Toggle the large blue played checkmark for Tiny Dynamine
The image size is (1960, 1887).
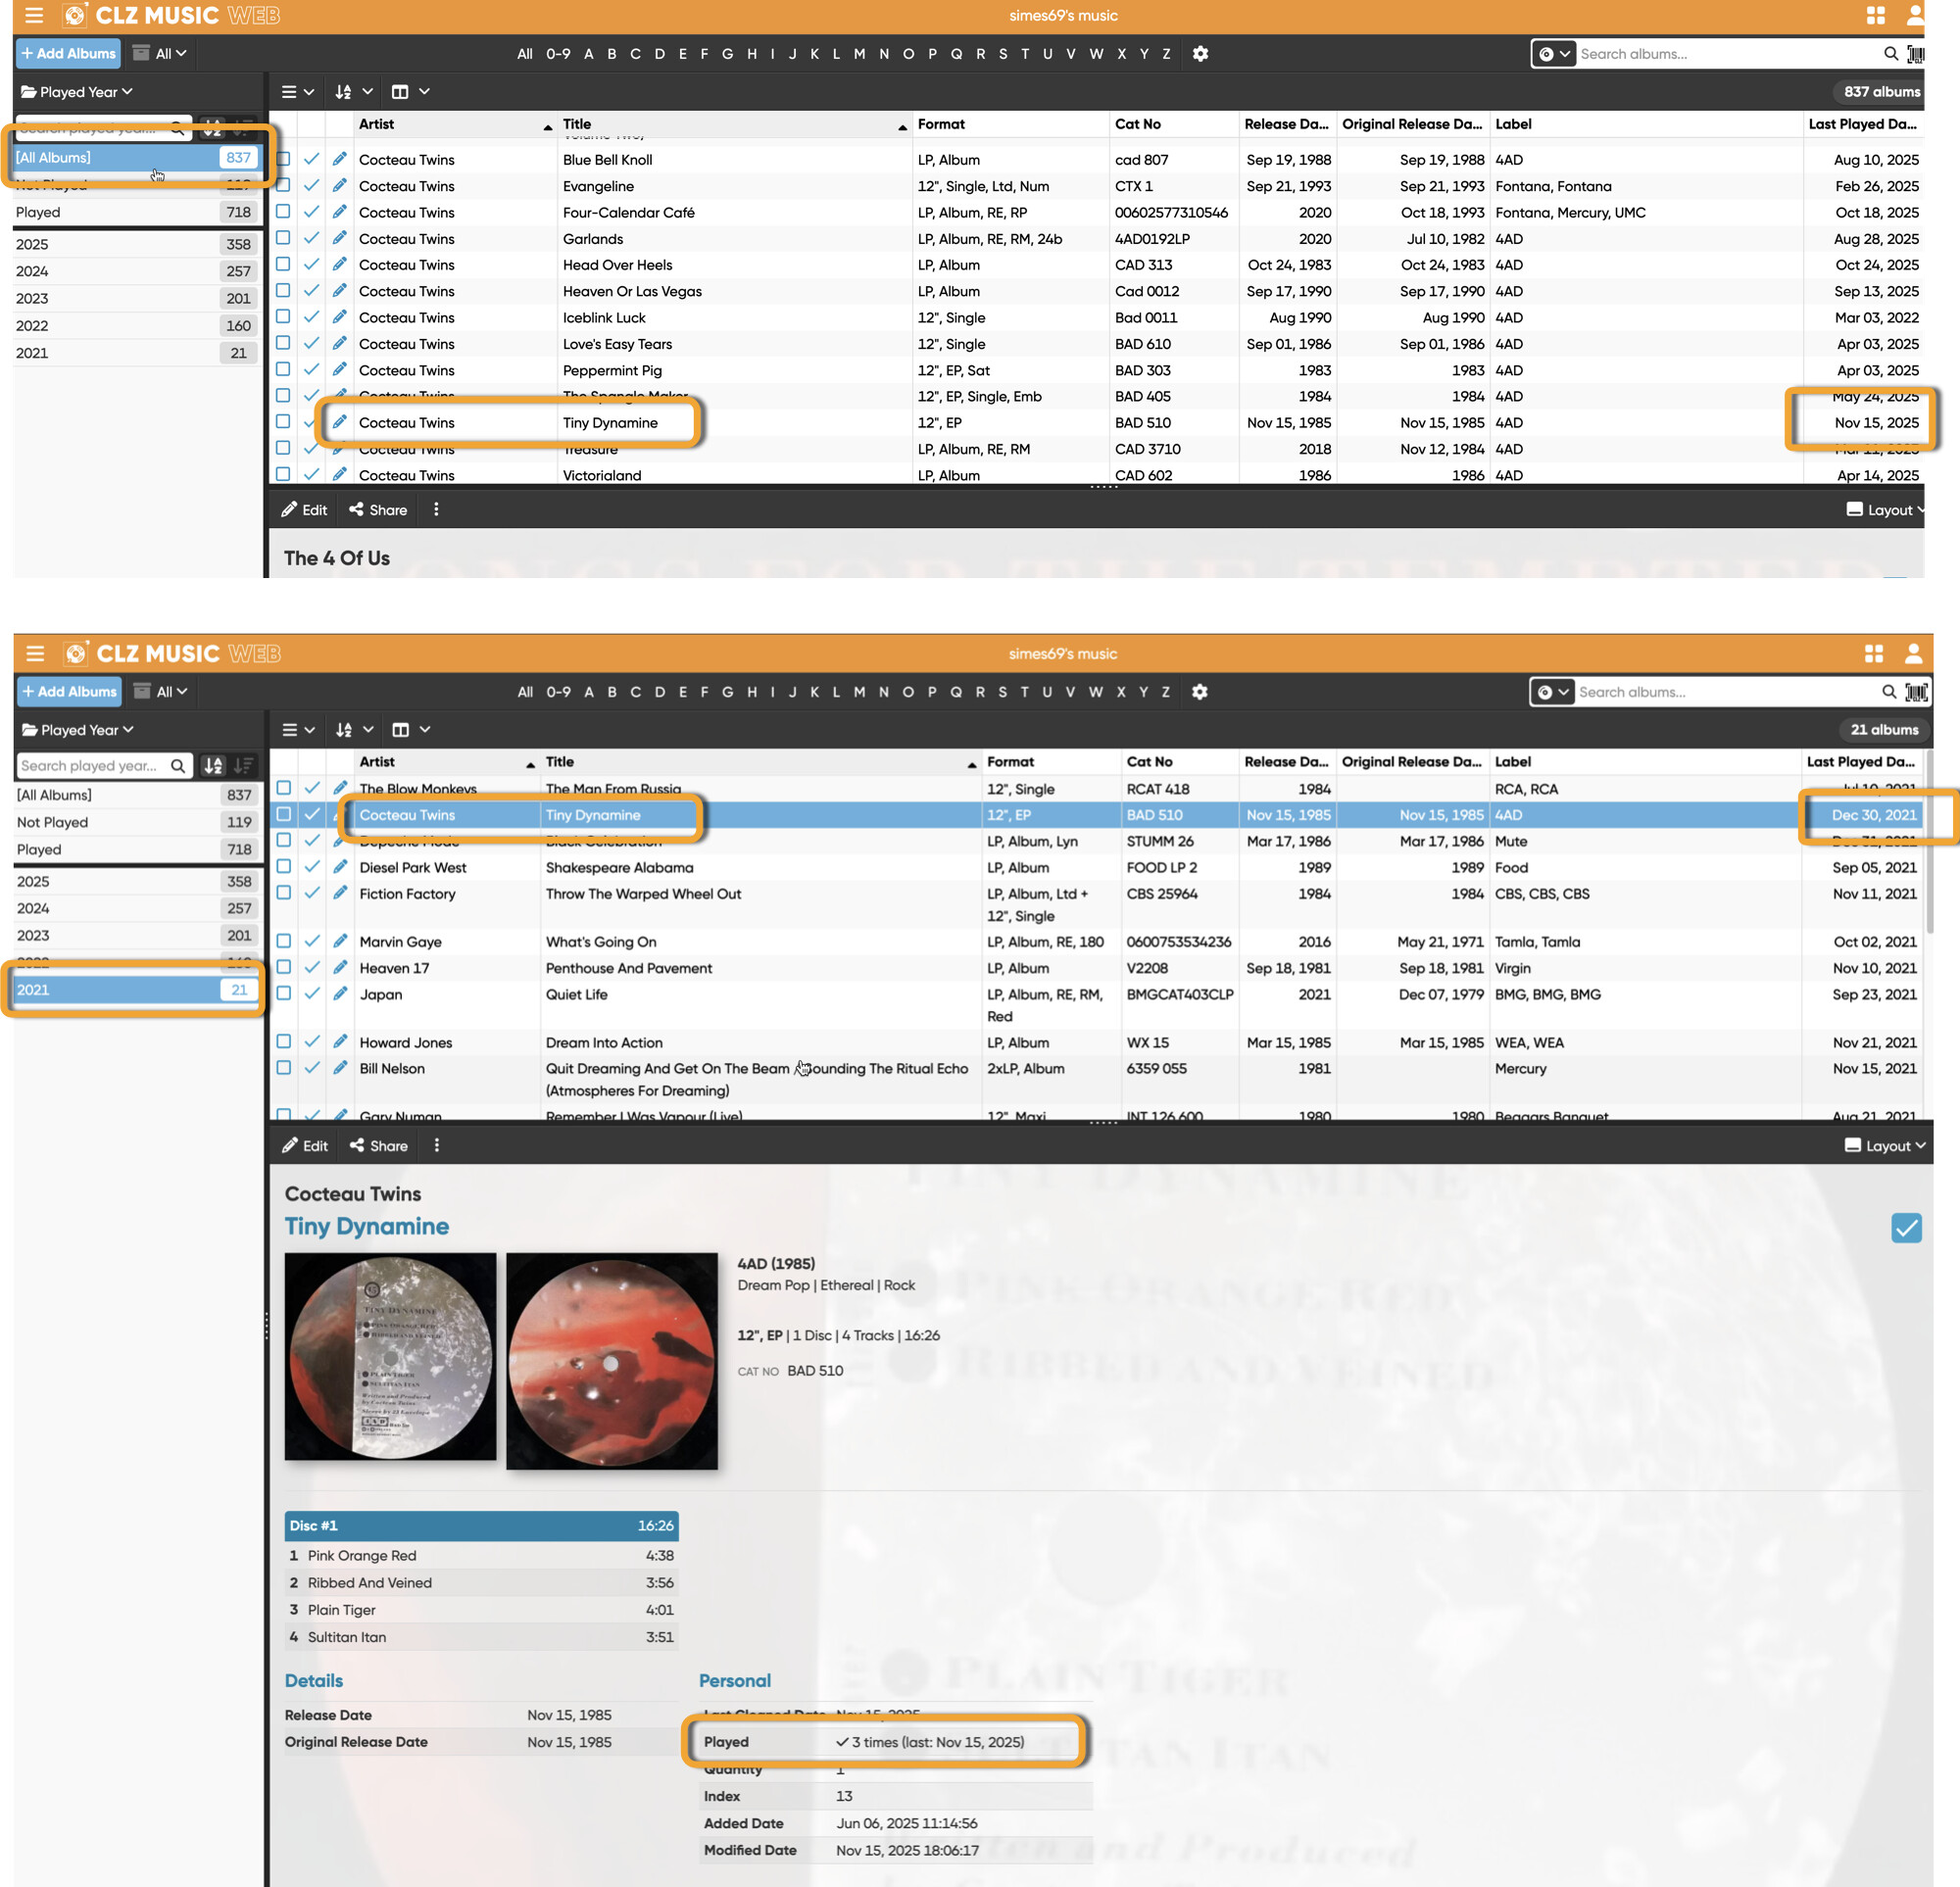(x=1905, y=1227)
